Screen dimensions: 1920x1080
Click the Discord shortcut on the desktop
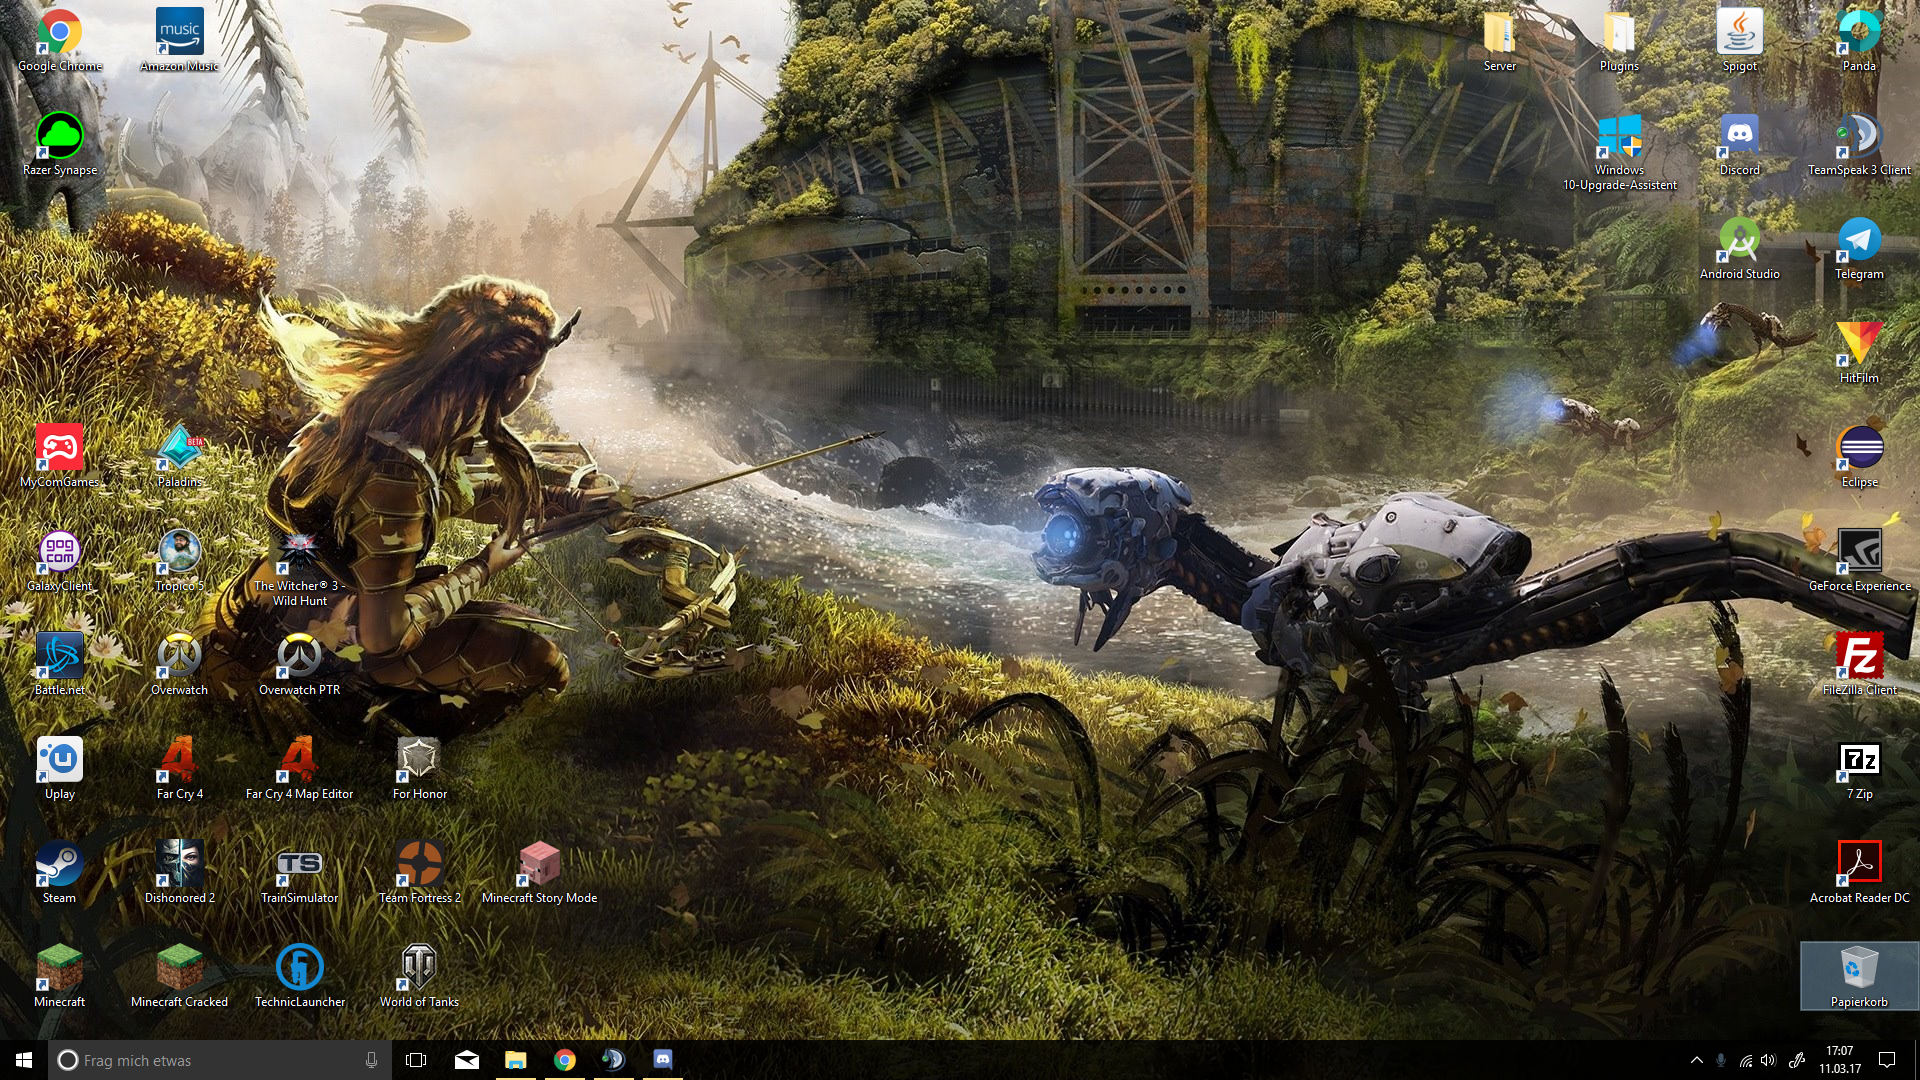click(x=1740, y=144)
